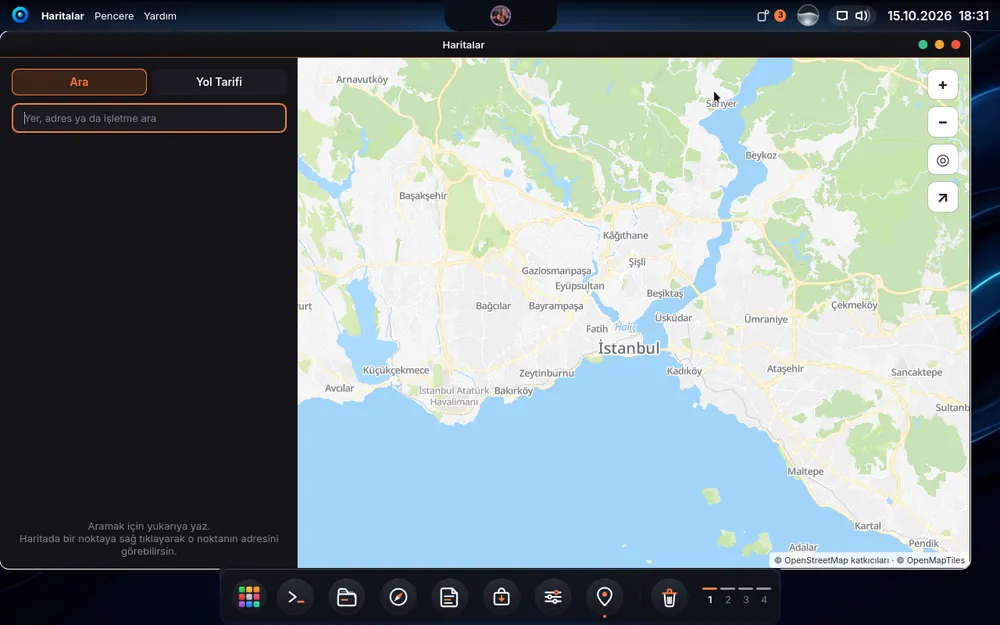The image size is (1000, 625).
Task: Open the Yardım menu
Action: [160, 16]
